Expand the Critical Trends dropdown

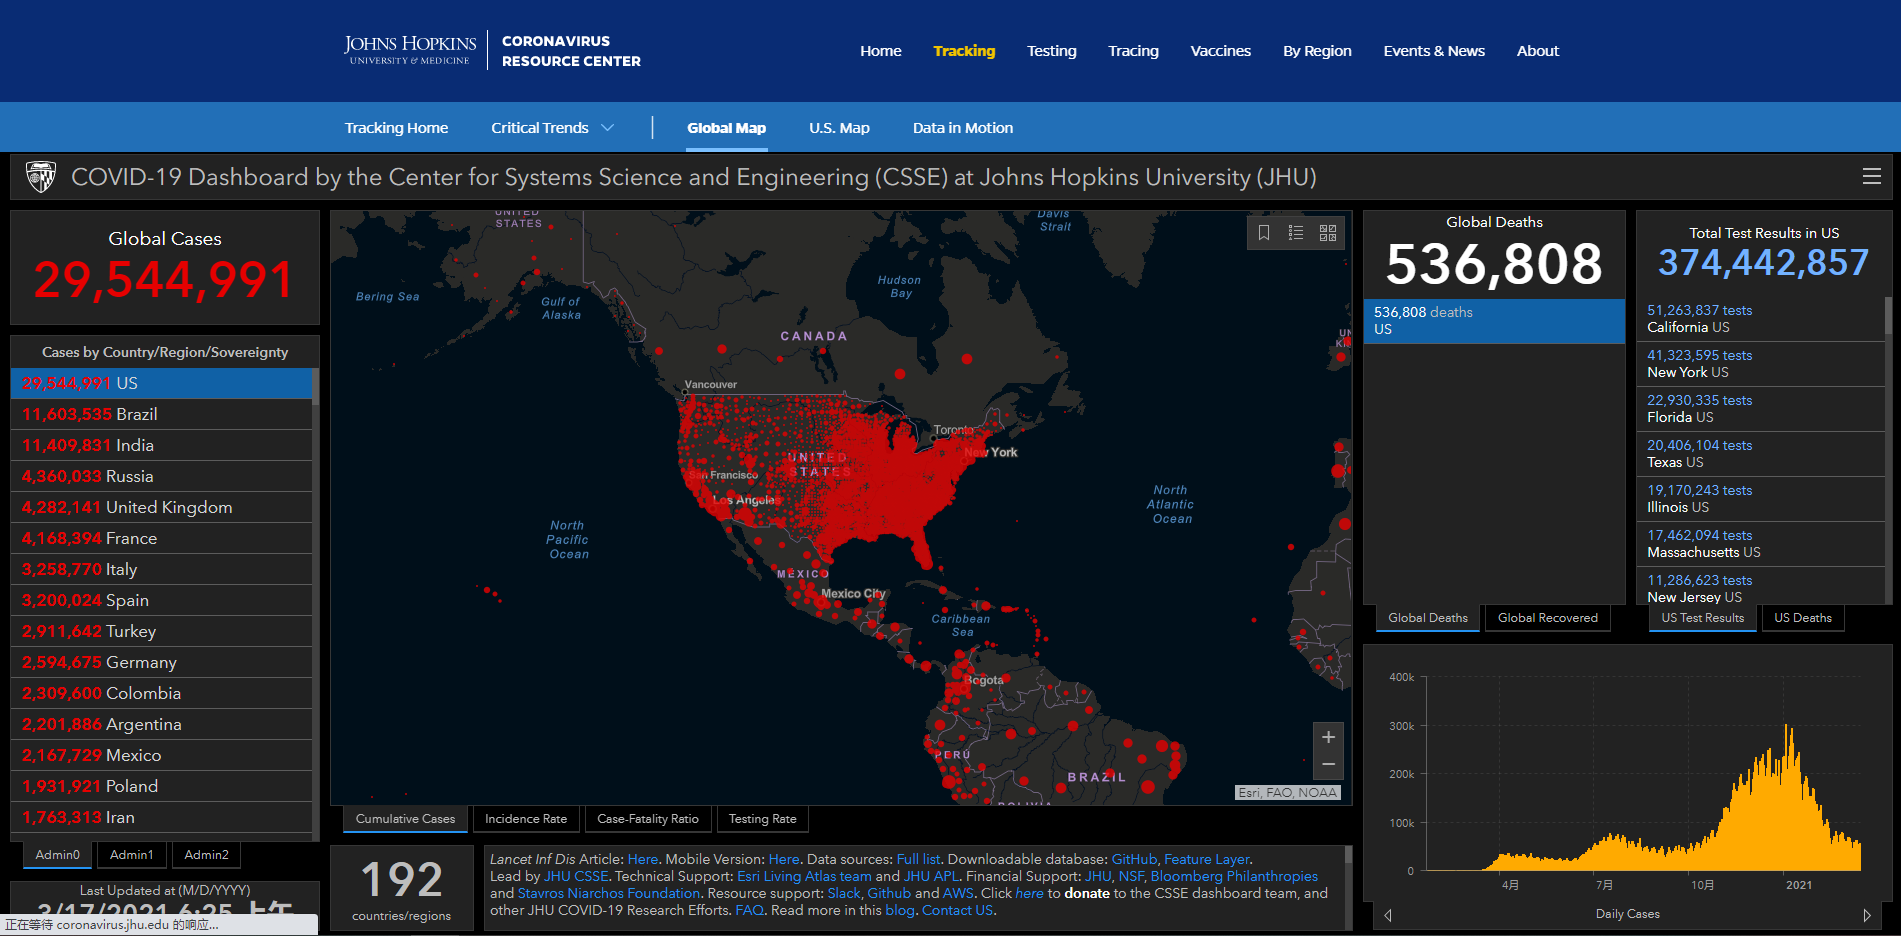(x=552, y=128)
